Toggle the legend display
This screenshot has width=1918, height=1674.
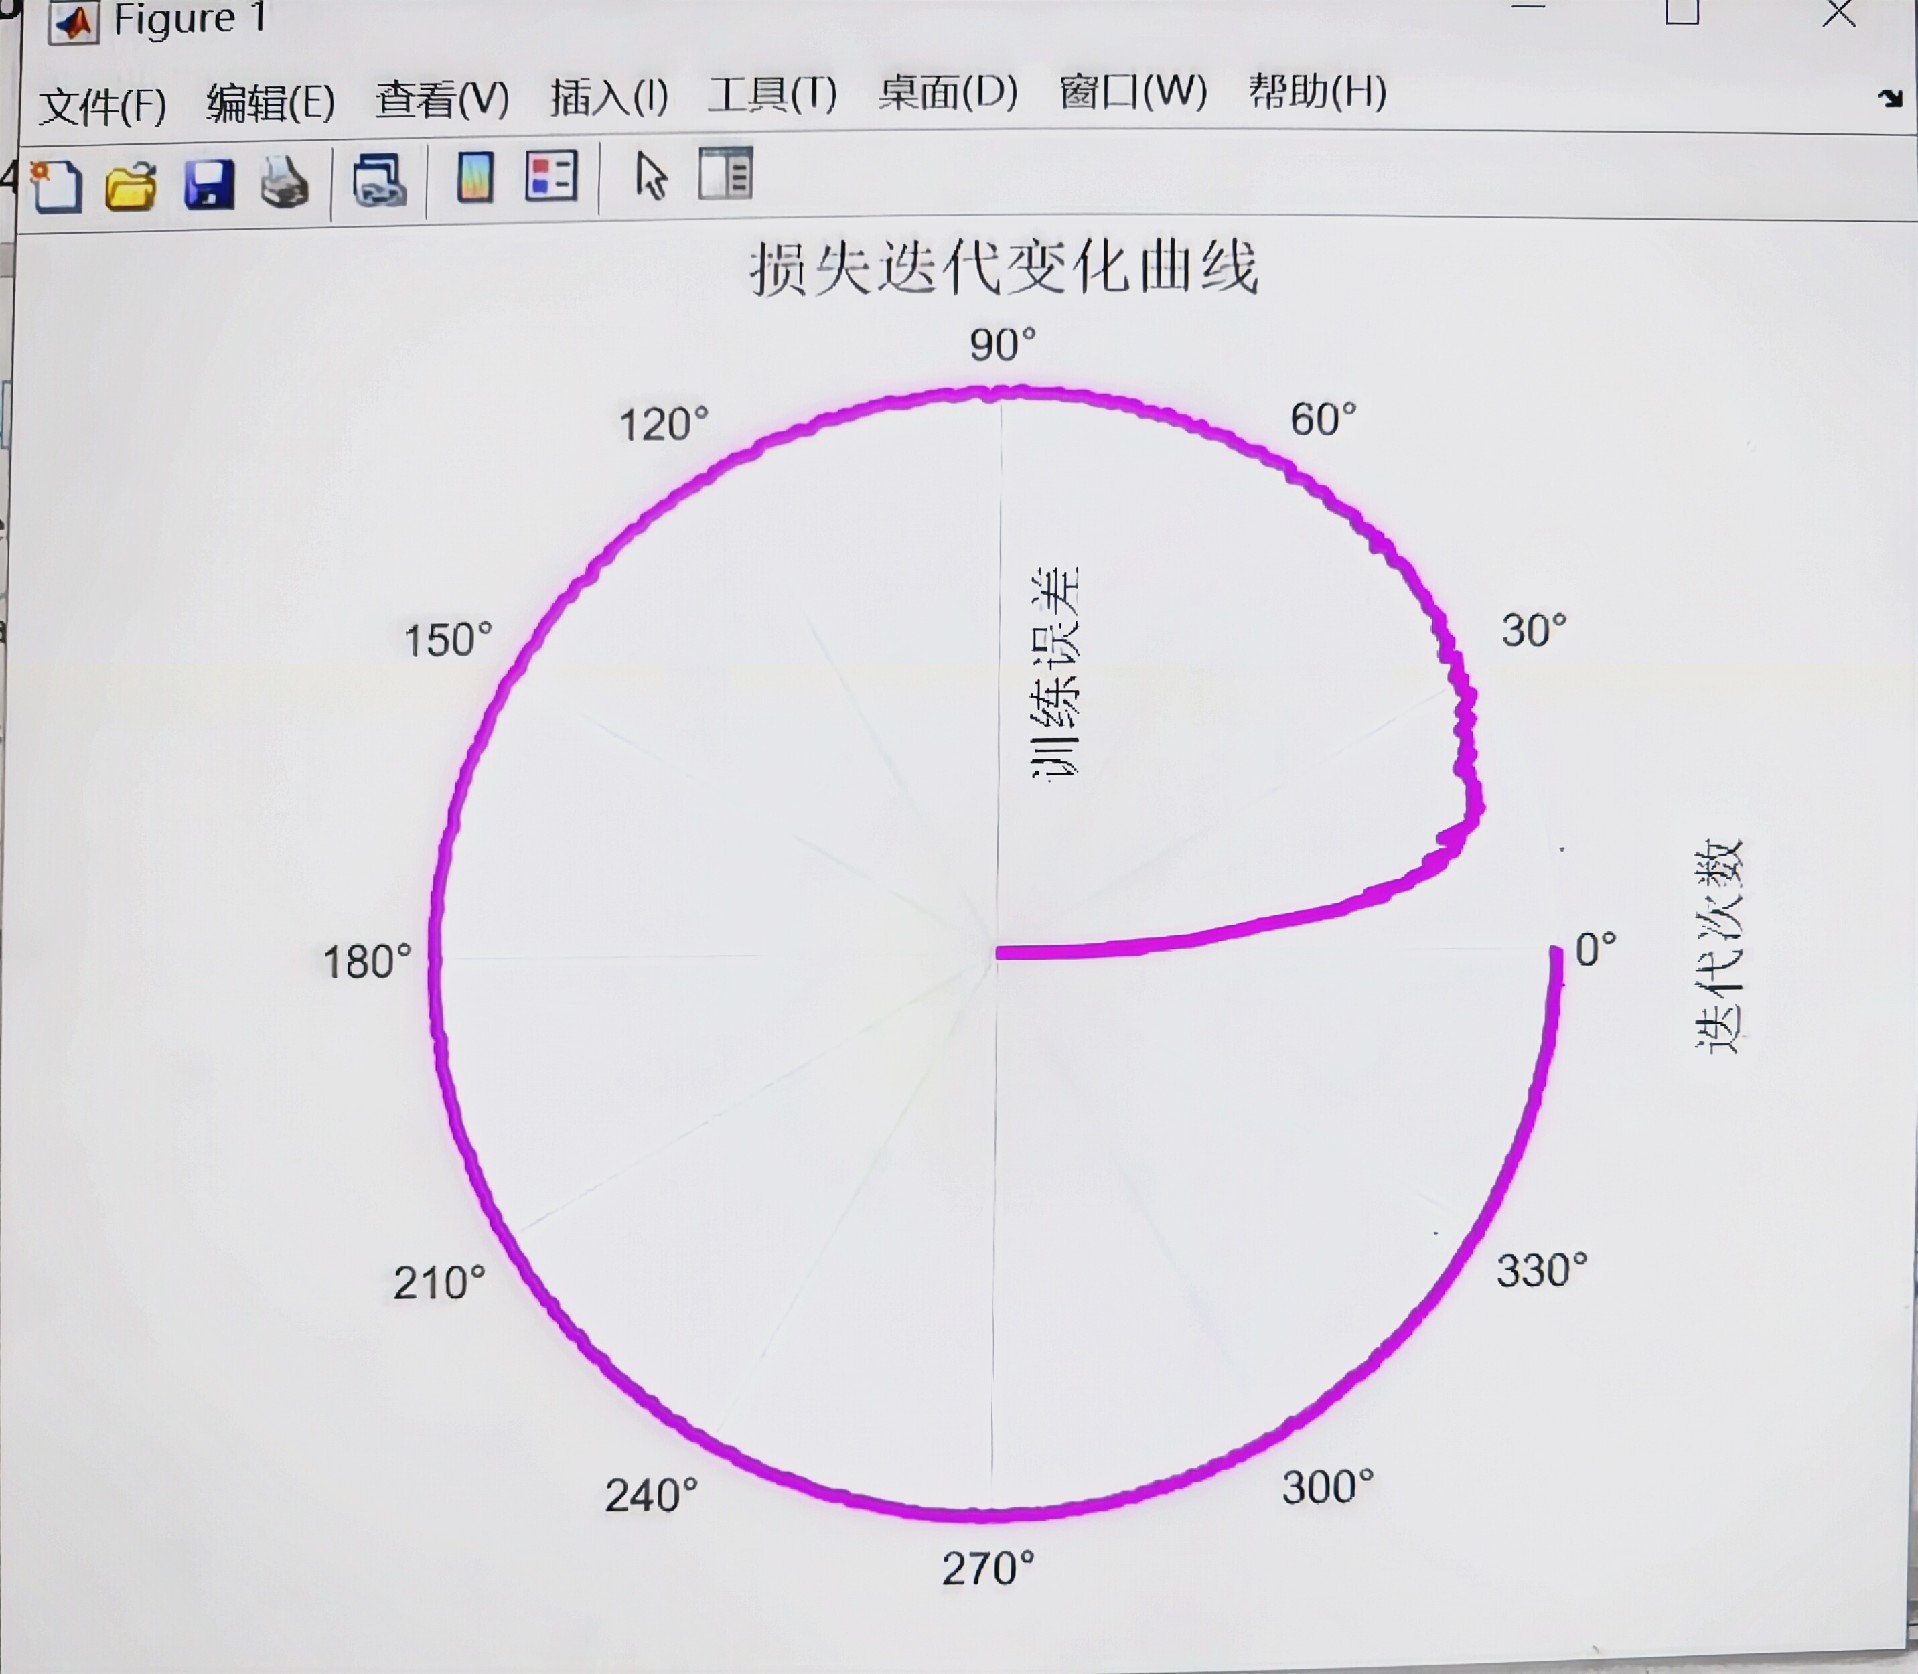tap(551, 178)
